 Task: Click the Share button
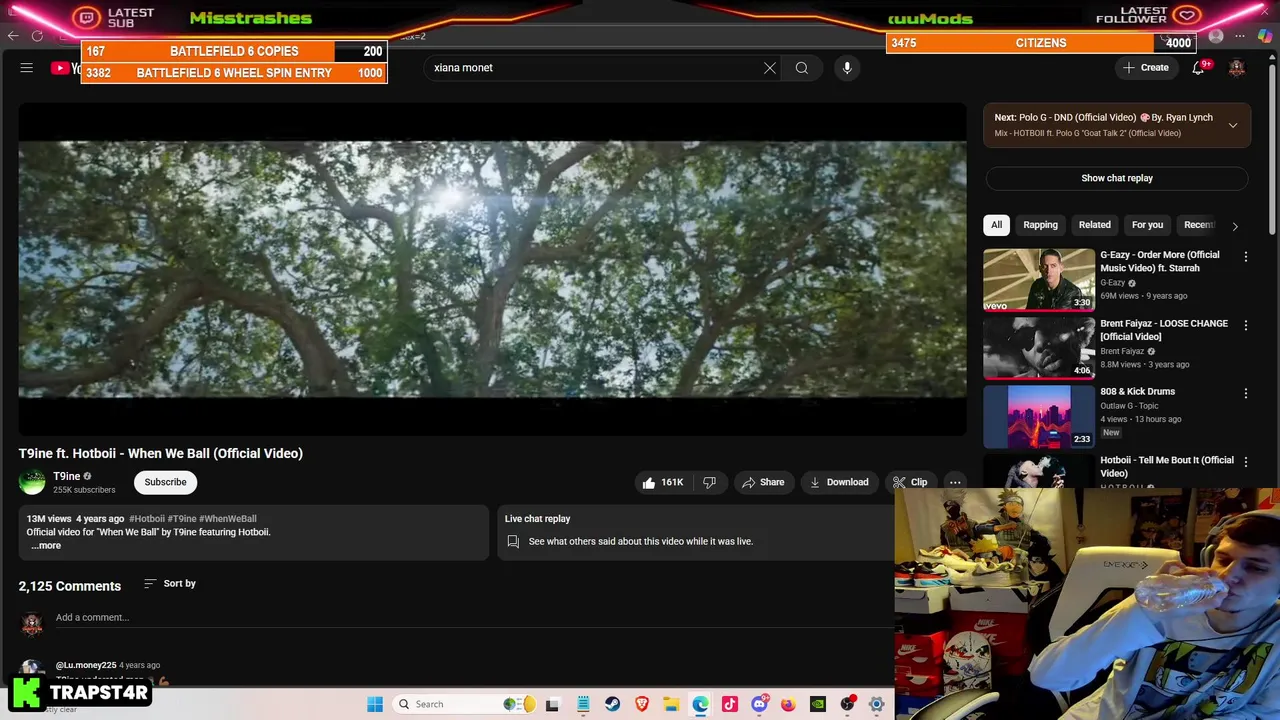tap(763, 482)
